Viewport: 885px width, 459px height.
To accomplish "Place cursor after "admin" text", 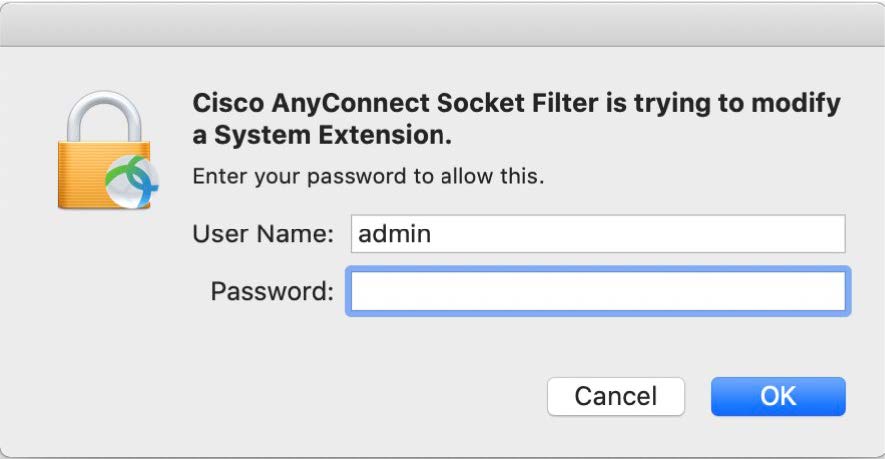I will click(434, 234).
